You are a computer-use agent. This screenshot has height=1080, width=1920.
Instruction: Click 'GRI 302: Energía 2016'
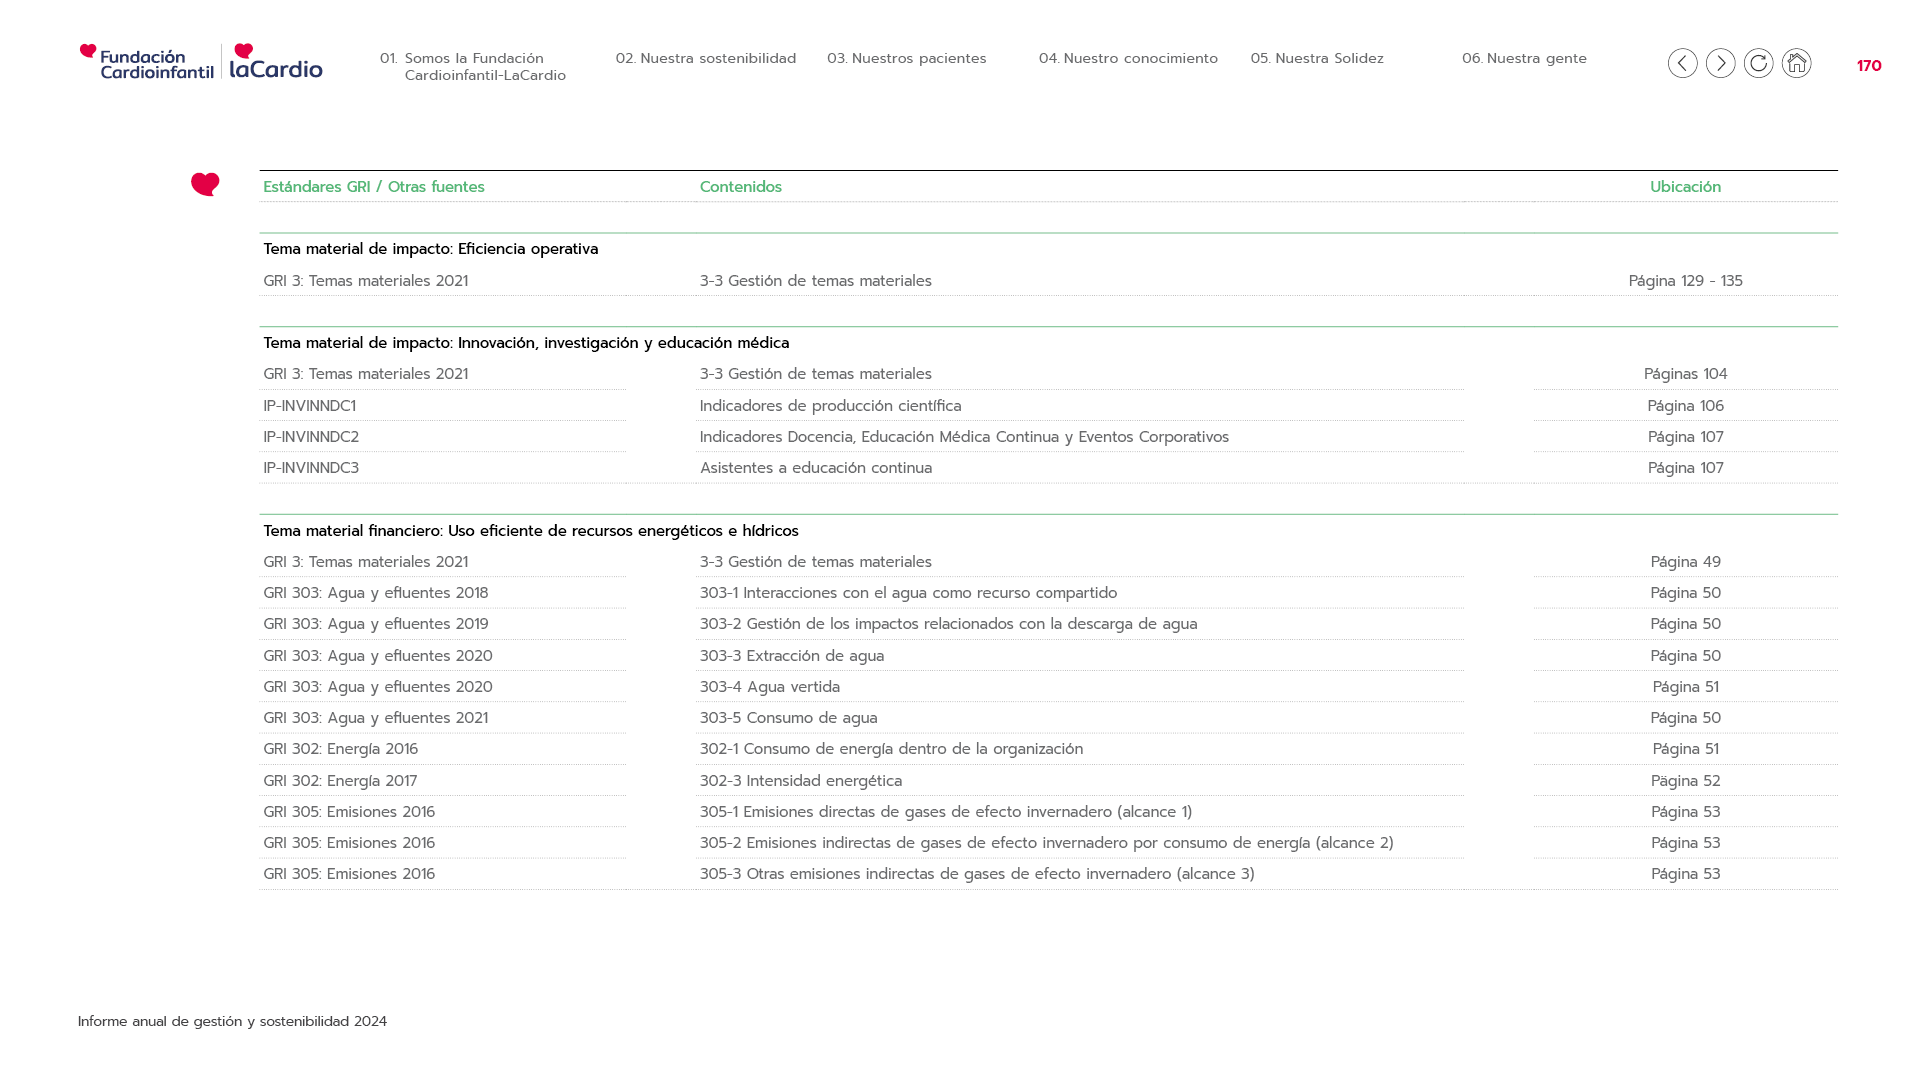tap(341, 749)
